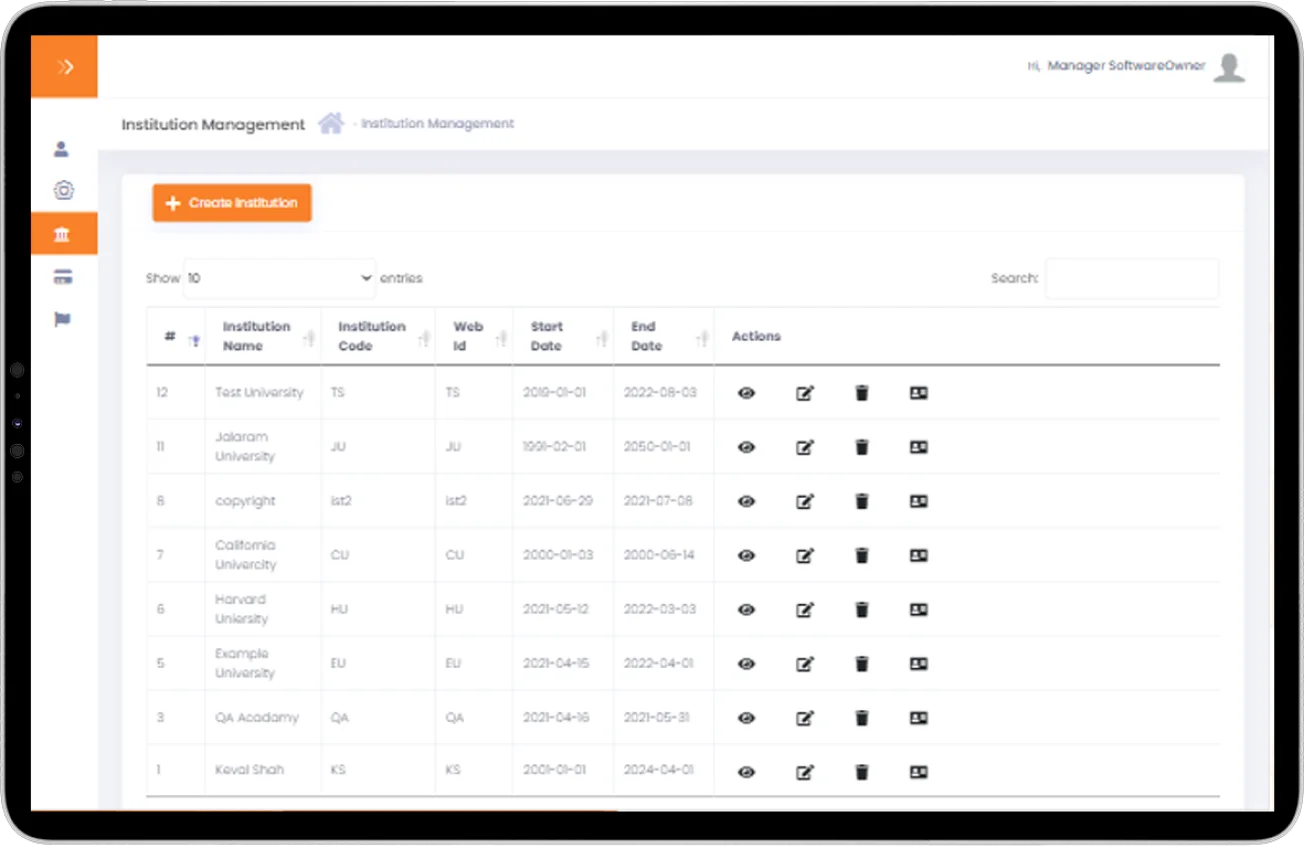Open the flag sidebar icon
This screenshot has width=1304, height=846.
point(63,320)
